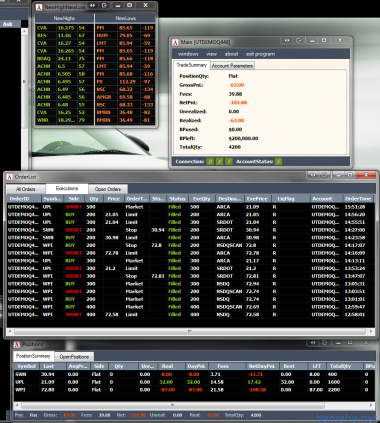
Task: Click the pin icon in Positions titlebar
Action: click(x=313, y=343)
